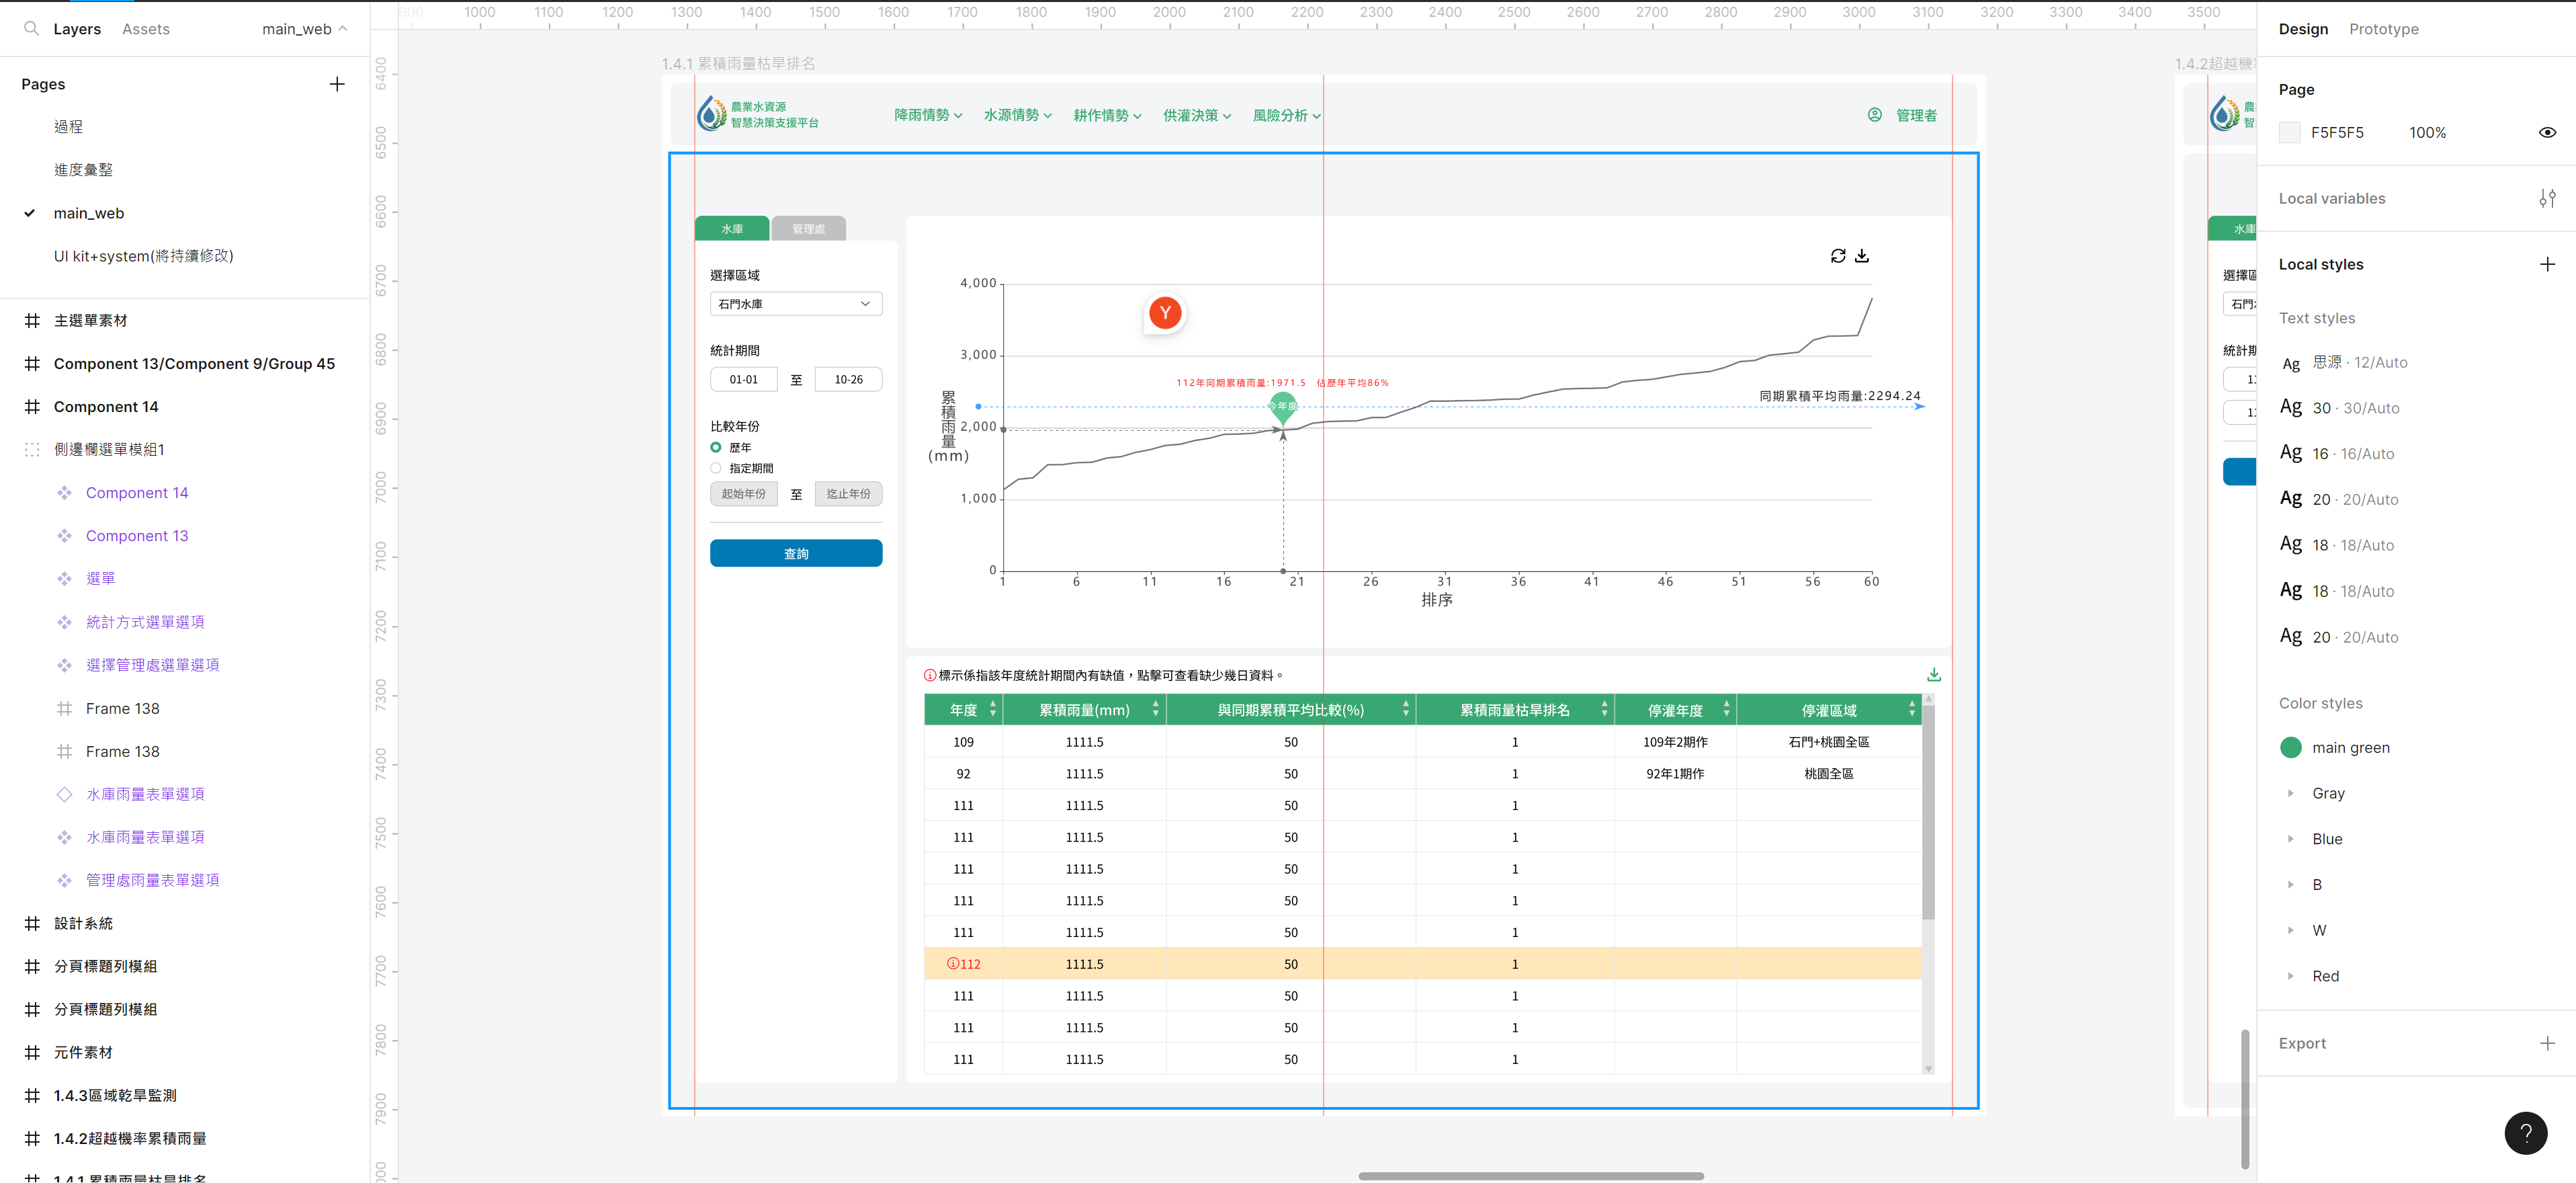Open the 進度彙整 page
Image resolution: width=2576 pixels, height=1183 pixels.
(x=83, y=170)
